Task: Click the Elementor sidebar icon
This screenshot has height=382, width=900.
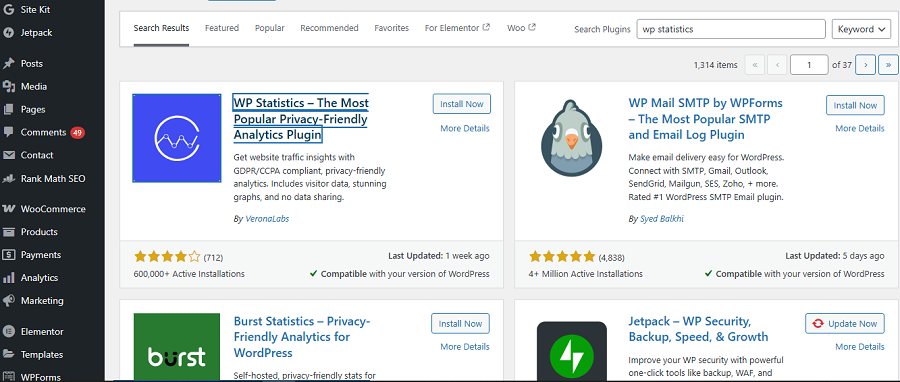Action: pyautogui.click(x=9, y=332)
